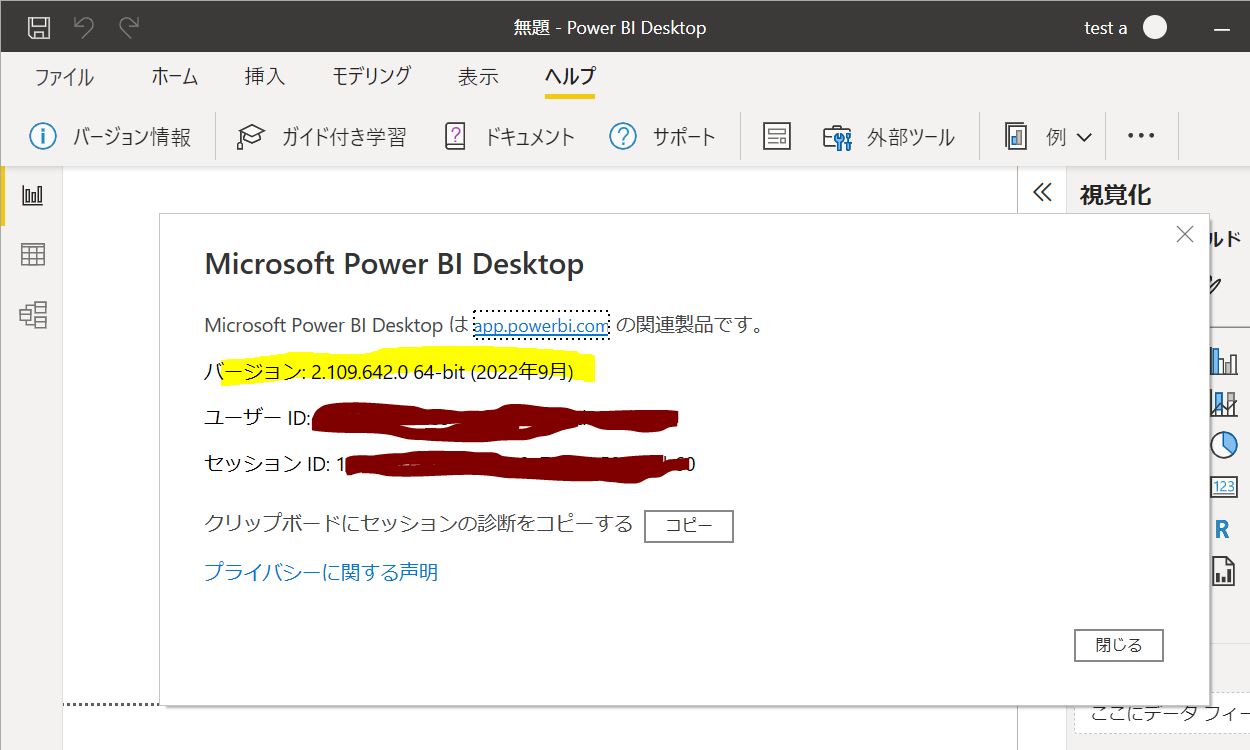Select the pie chart visual icon
1250x750 pixels.
click(x=1223, y=445)
